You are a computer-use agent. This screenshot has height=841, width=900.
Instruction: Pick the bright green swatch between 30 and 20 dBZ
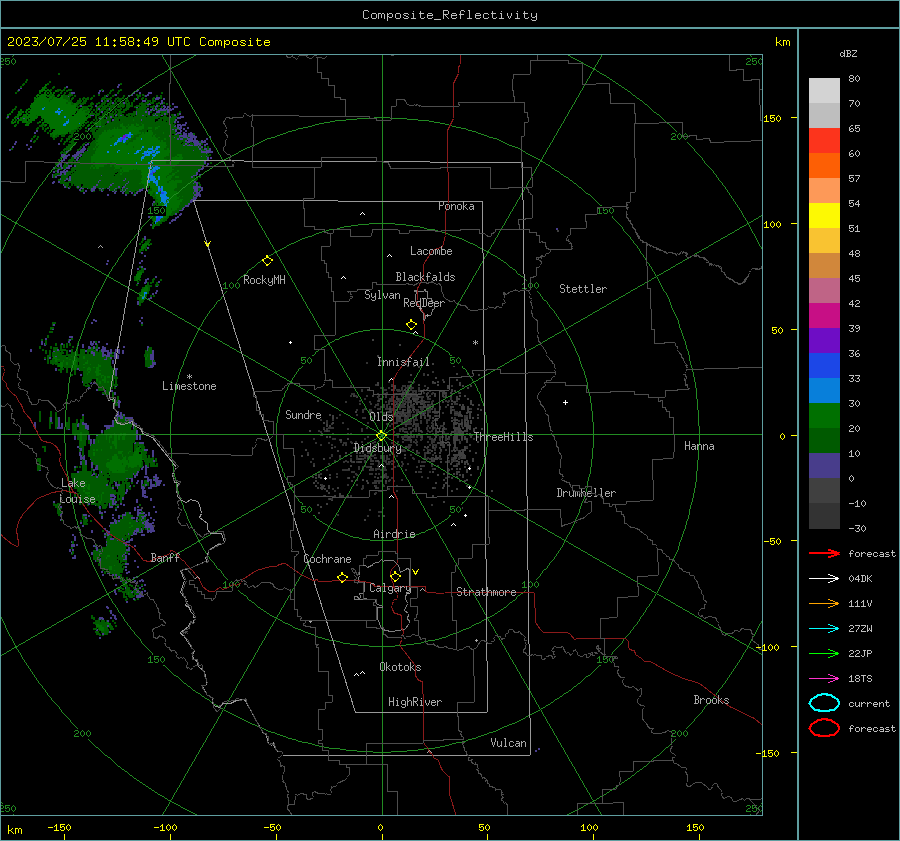(x=824, y=416)
